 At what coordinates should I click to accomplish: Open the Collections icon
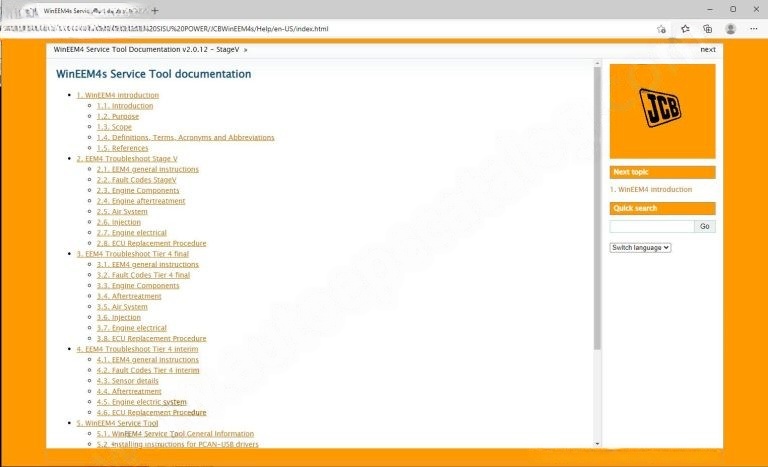pos(708,29)
